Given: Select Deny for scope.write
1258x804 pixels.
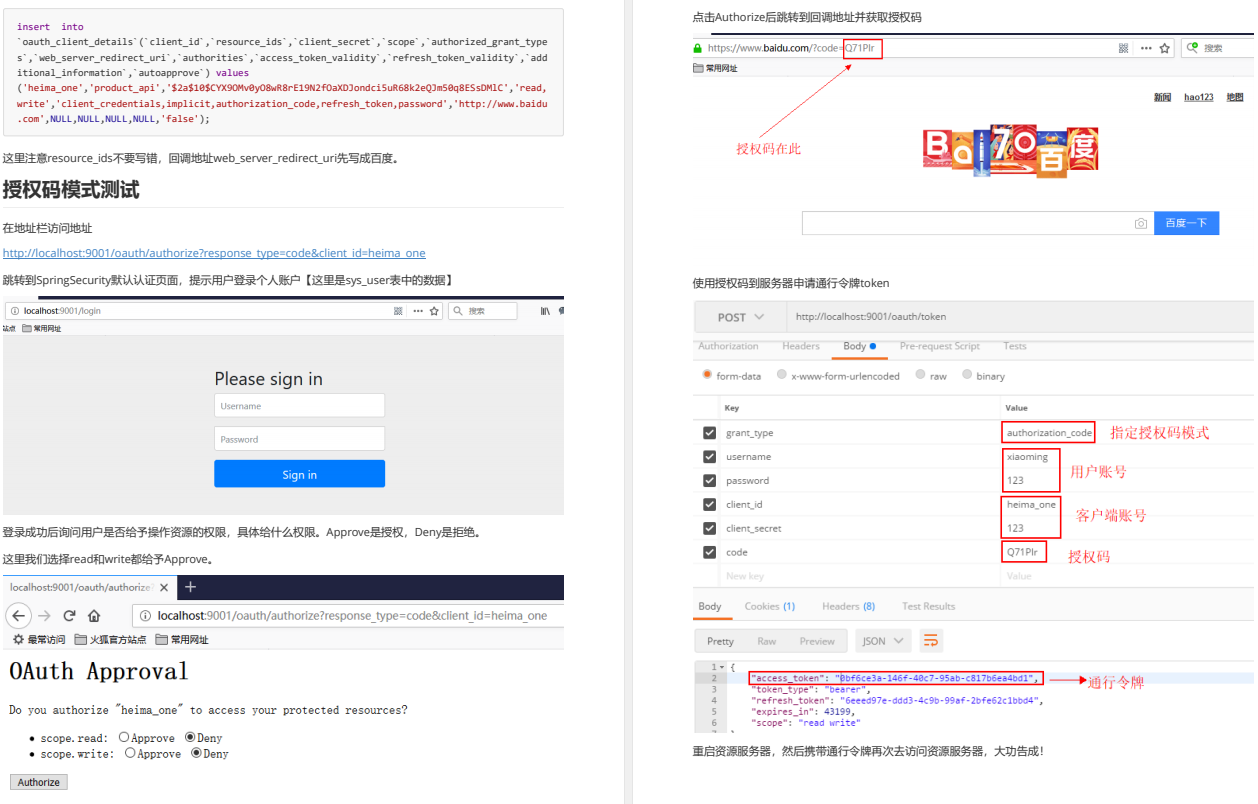Looking at the screenshot, I should point(196,753).
